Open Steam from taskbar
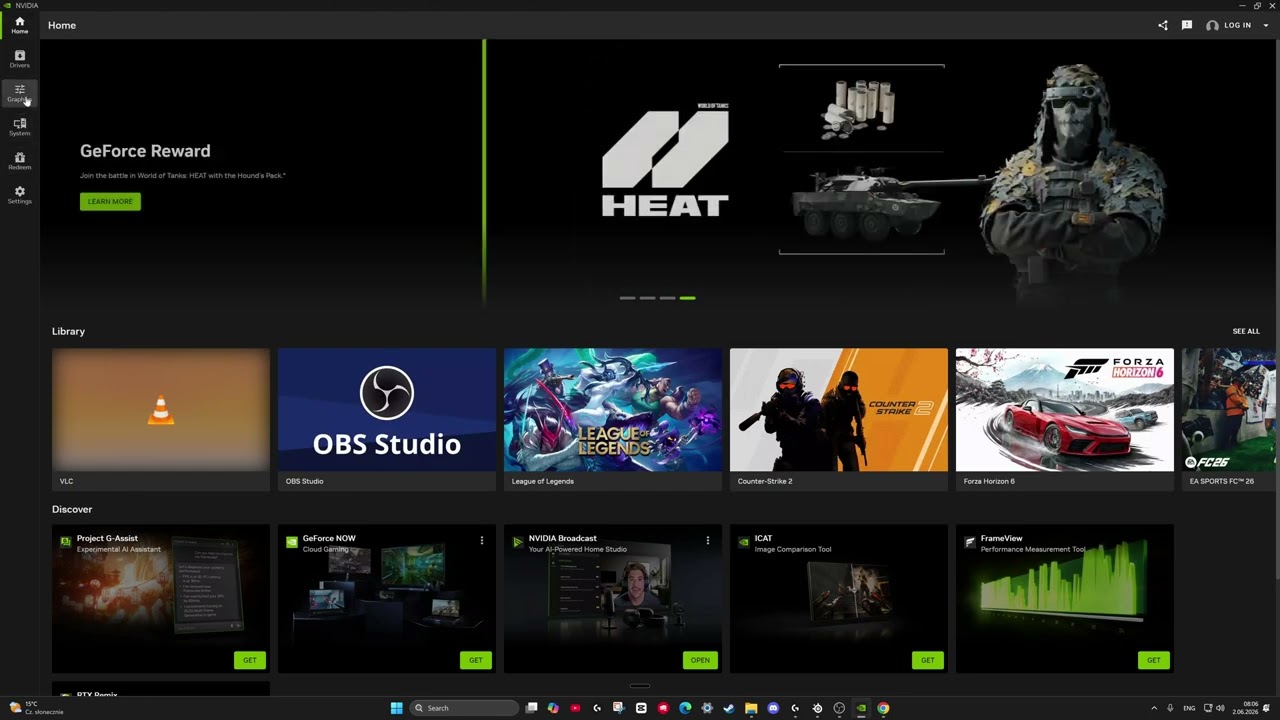 729,708
